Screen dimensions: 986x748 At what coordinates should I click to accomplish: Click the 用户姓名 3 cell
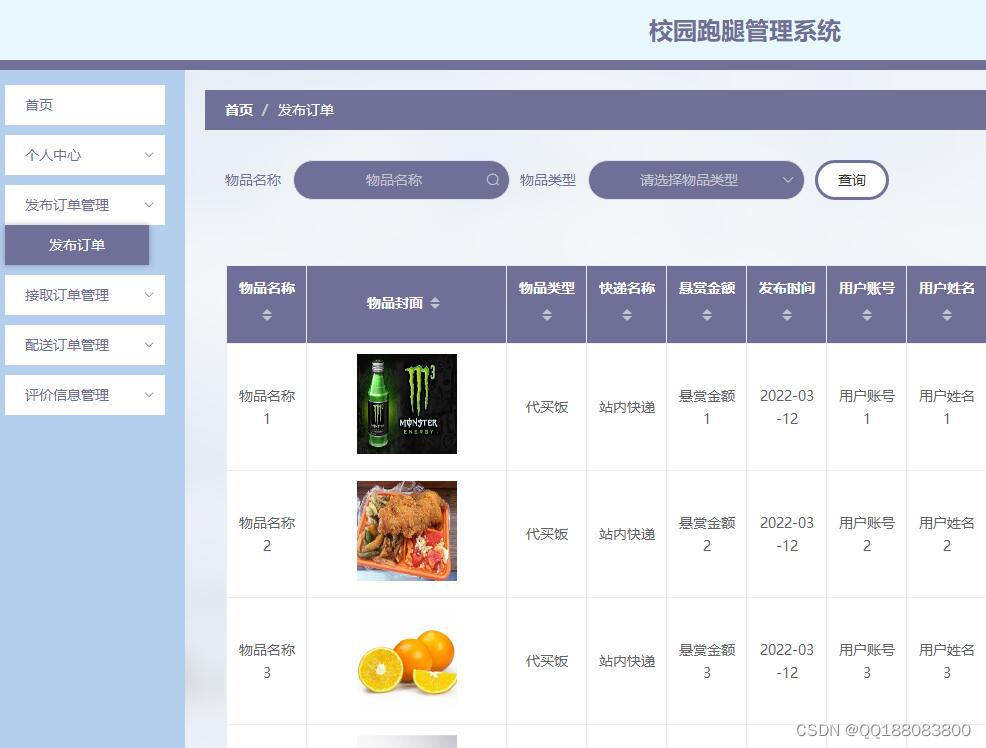point(946,661)
